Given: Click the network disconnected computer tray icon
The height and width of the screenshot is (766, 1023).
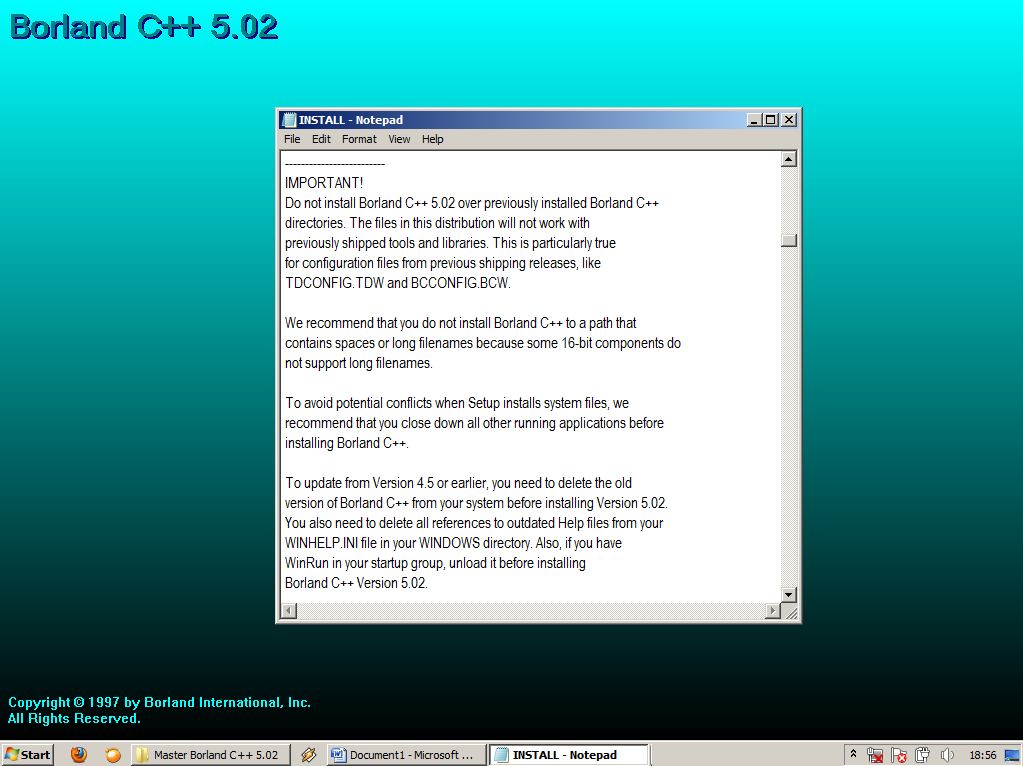Looking at the screenshot, I should point(875,756).
